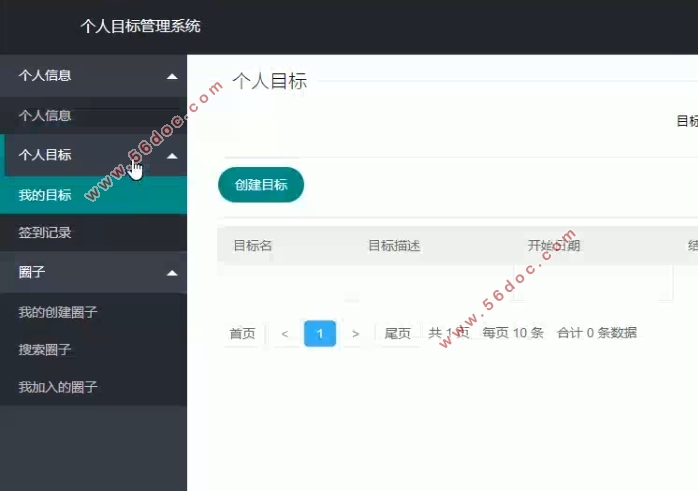Click the 圈子 menu header
Image resolution: width=698 pixels, height=491 pixels.
point(93,272)
